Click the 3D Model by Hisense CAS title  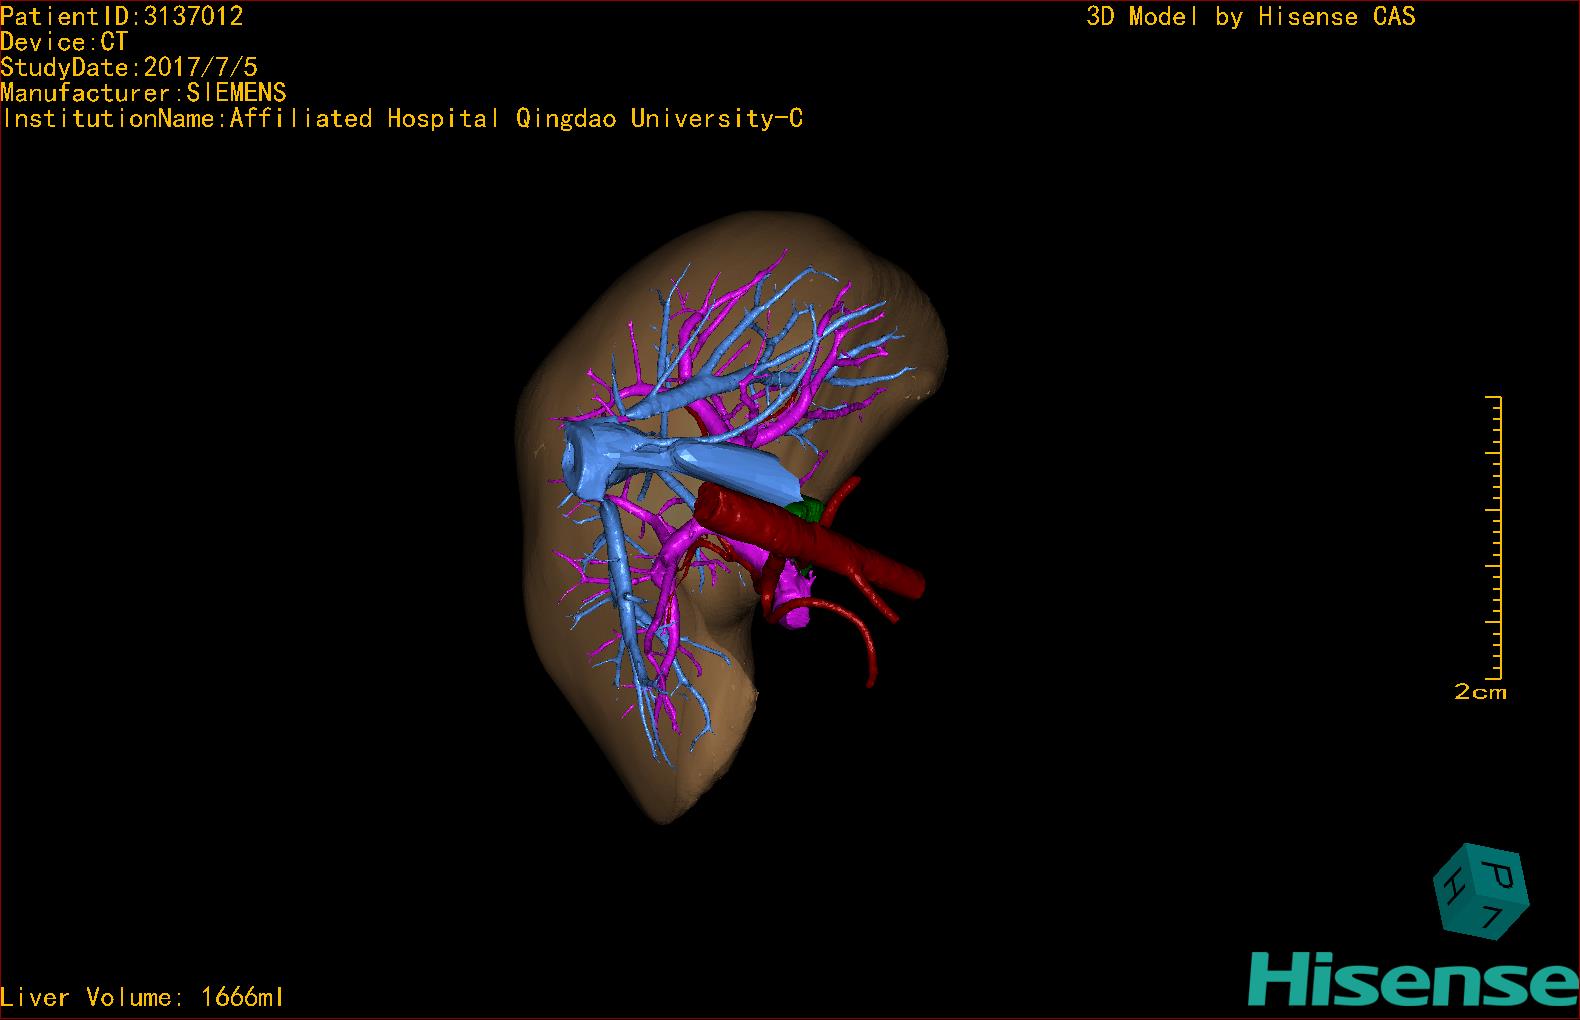click(1251, 16)
